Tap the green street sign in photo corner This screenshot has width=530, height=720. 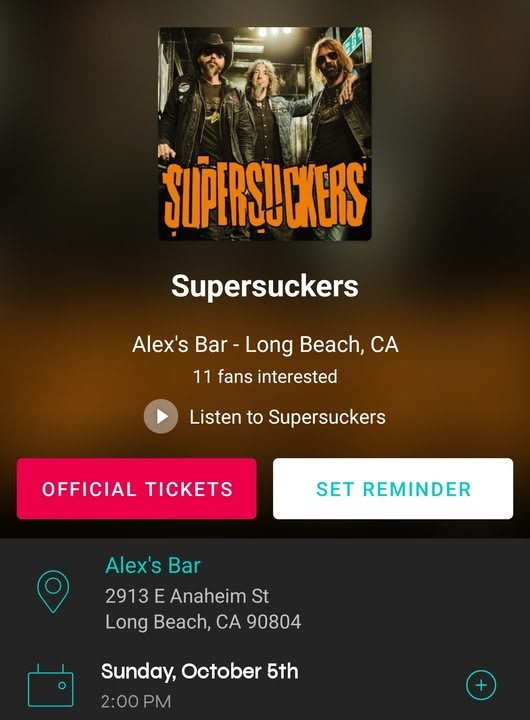pos(355,41)
